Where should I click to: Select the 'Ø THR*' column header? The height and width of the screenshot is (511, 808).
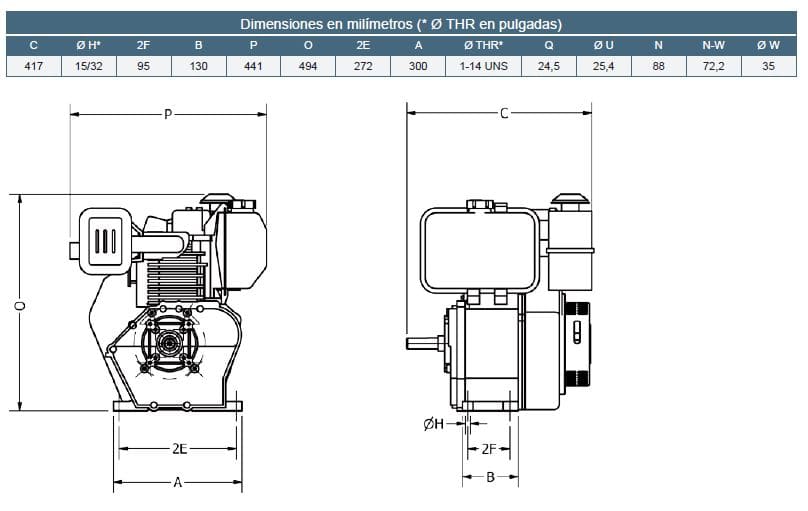[483, 45]
